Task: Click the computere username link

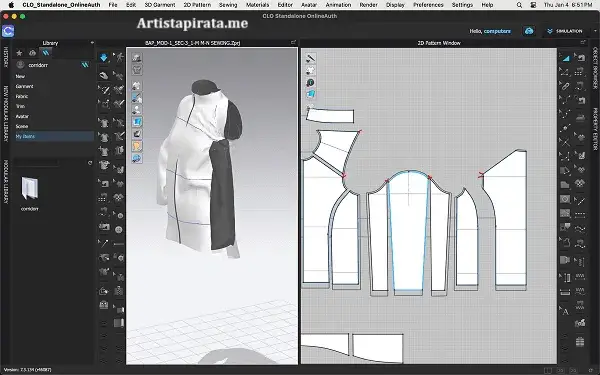Action: tap(497, 31)
